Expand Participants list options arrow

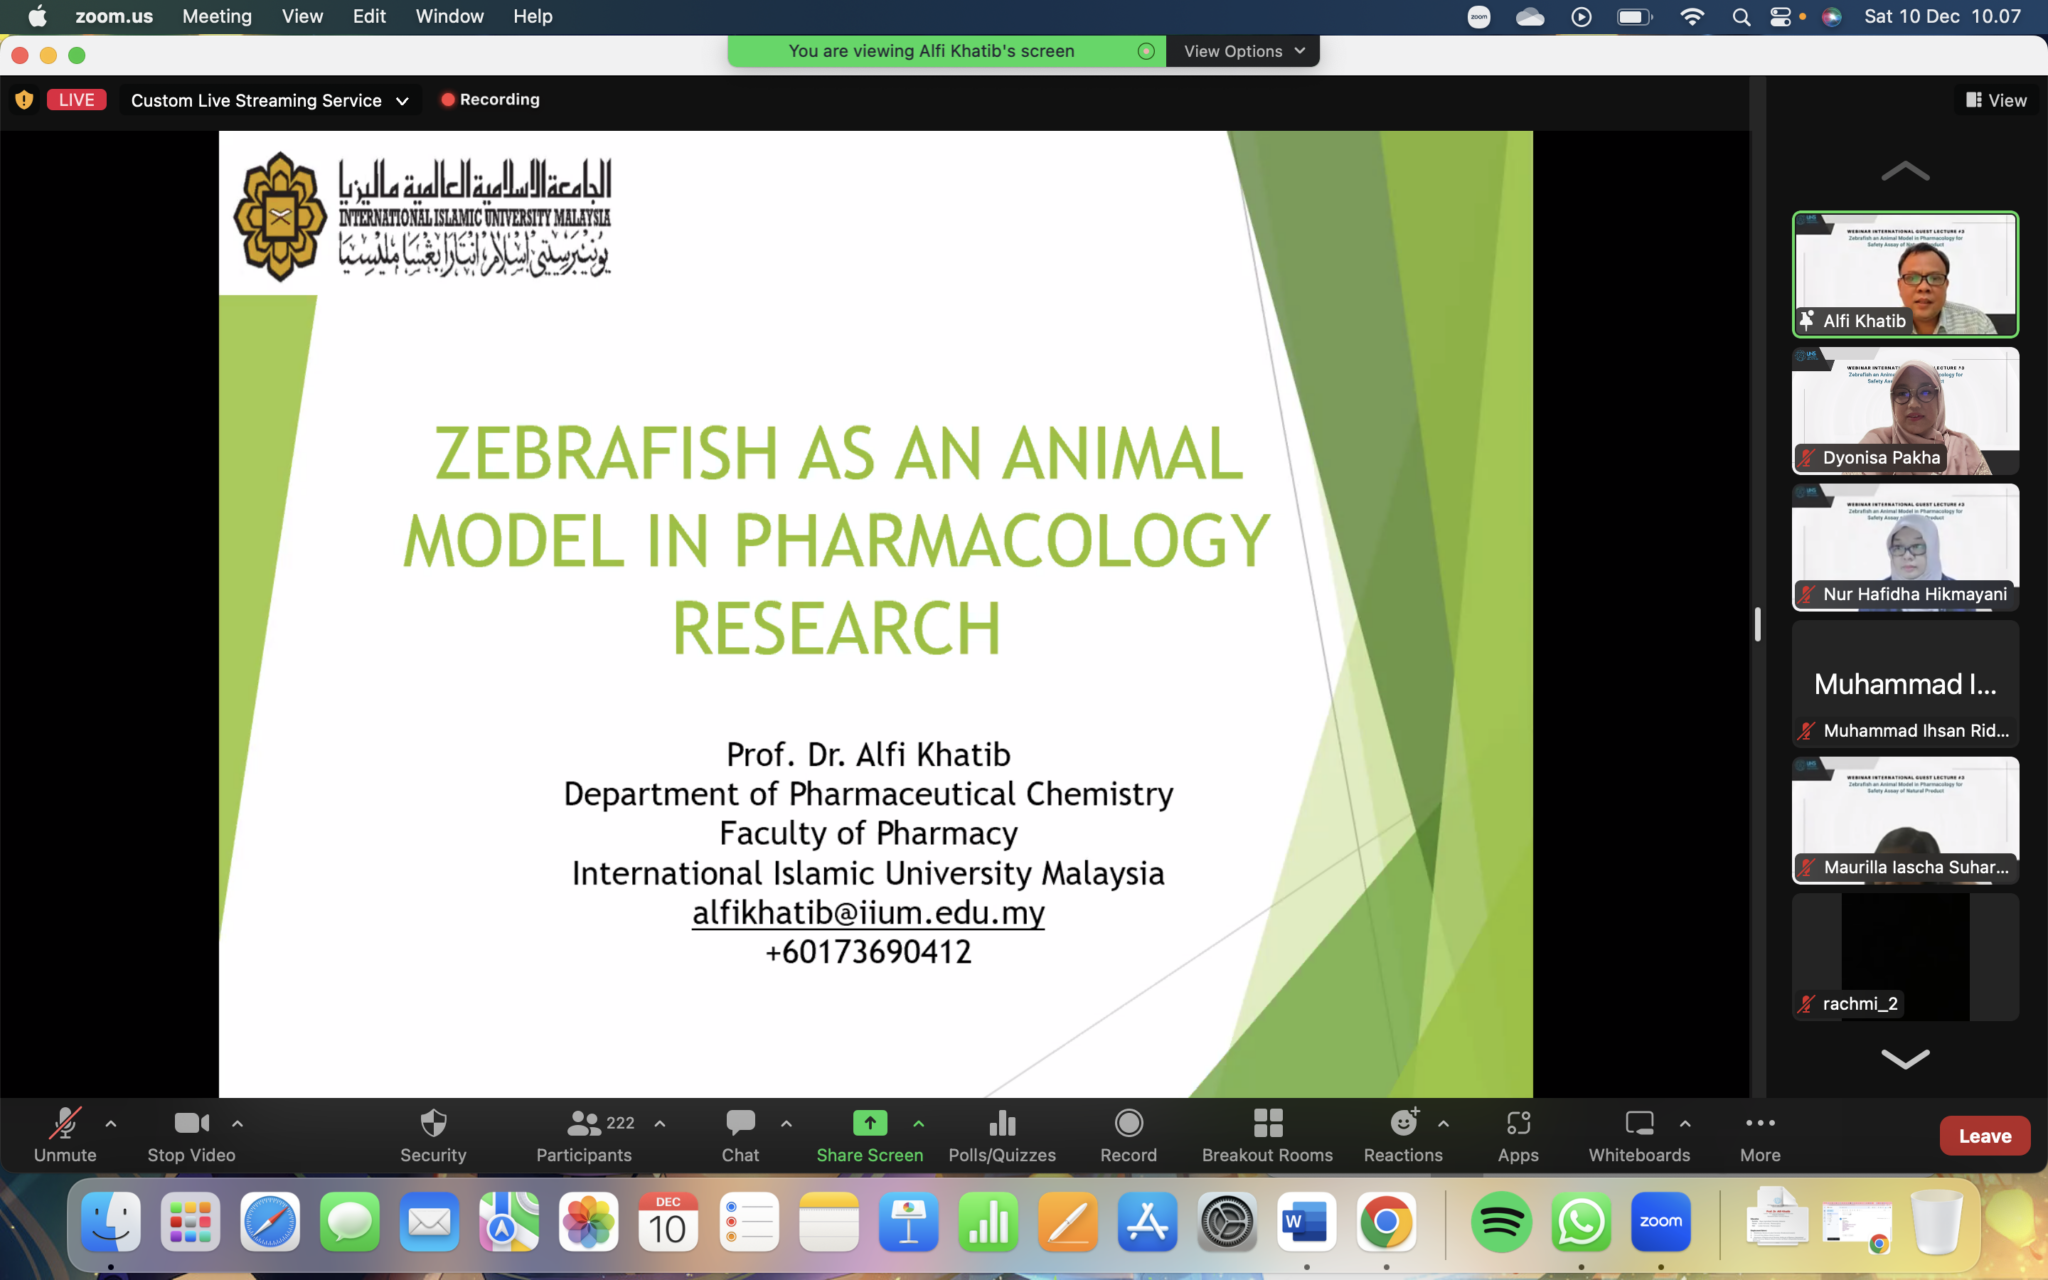pyautogui.click(x=660, y=1123)
